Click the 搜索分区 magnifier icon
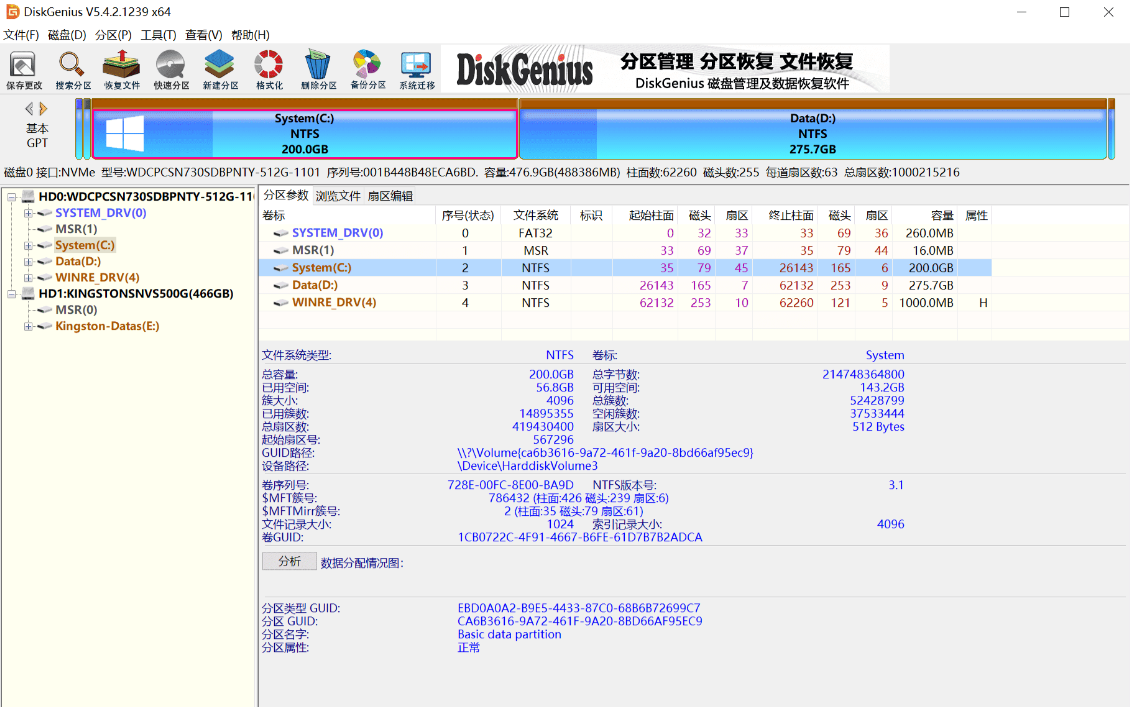The height and width of the screenshot is (707, 1130). pyautogui.click(x=73, y=68)
